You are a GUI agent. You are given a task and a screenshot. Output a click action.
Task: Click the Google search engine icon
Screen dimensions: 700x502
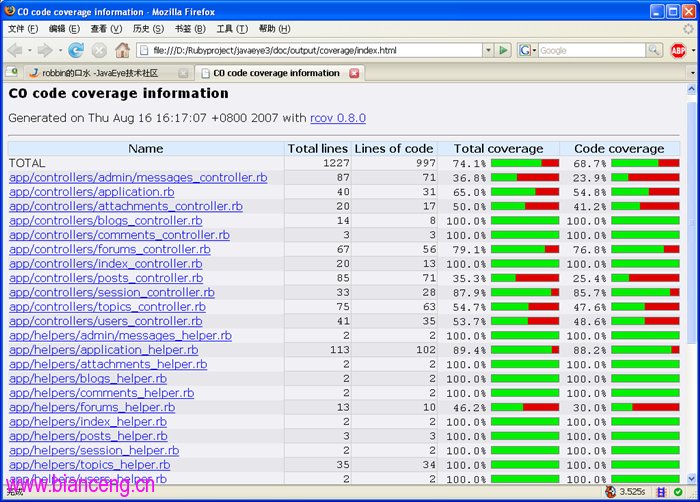pos(524,50)
